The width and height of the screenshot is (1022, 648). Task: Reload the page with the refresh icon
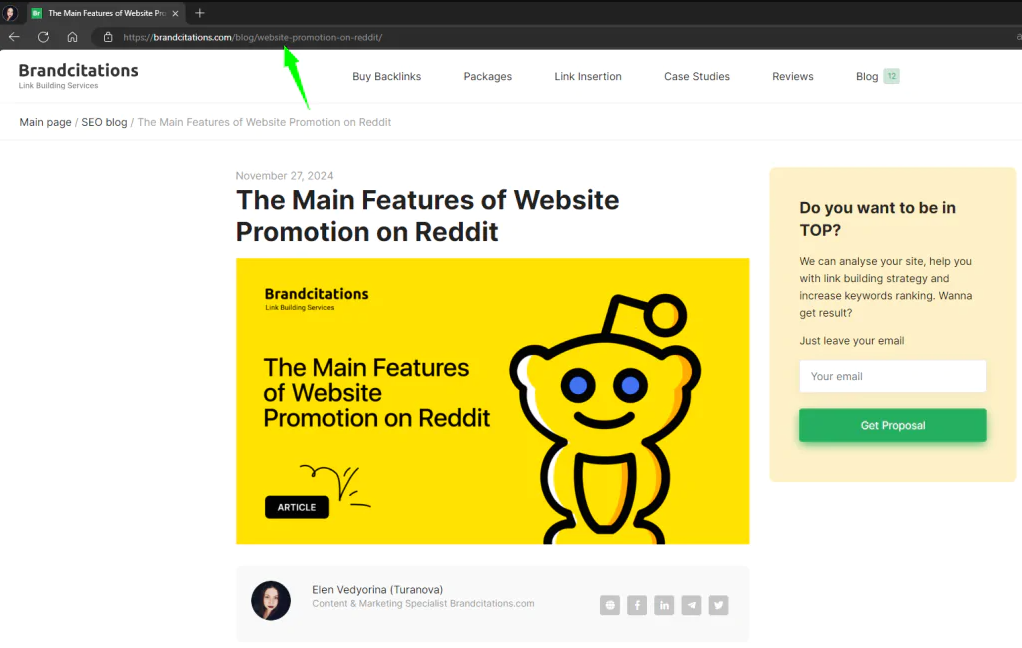(x=43, y=37)
